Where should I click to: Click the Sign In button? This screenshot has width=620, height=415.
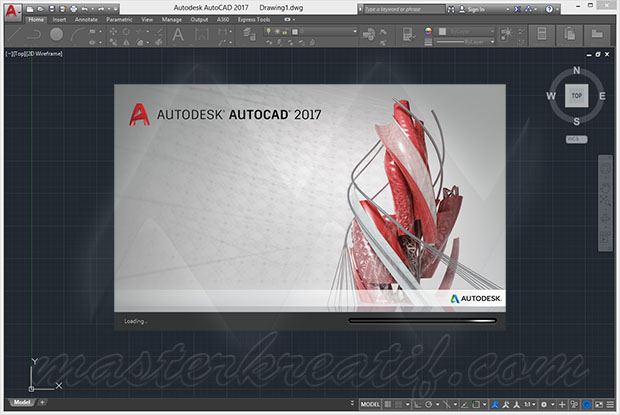coord(472,9)
